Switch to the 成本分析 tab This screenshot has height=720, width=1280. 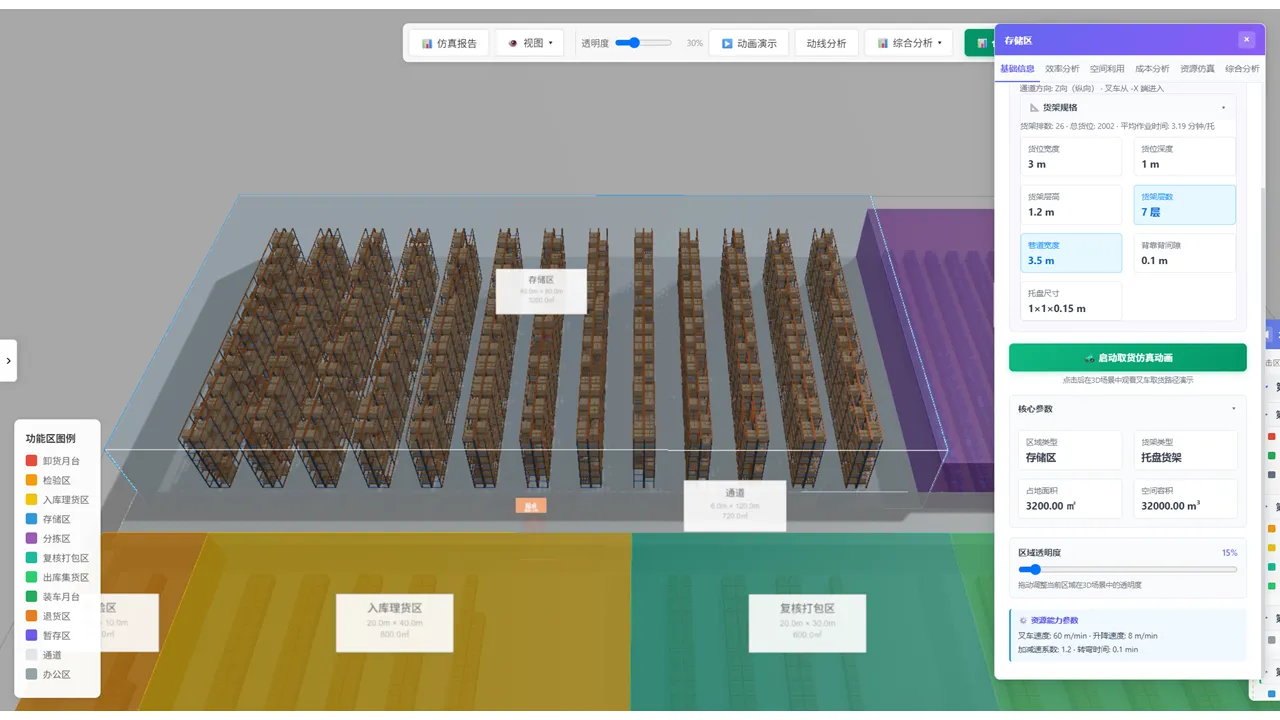(1152, 69)
